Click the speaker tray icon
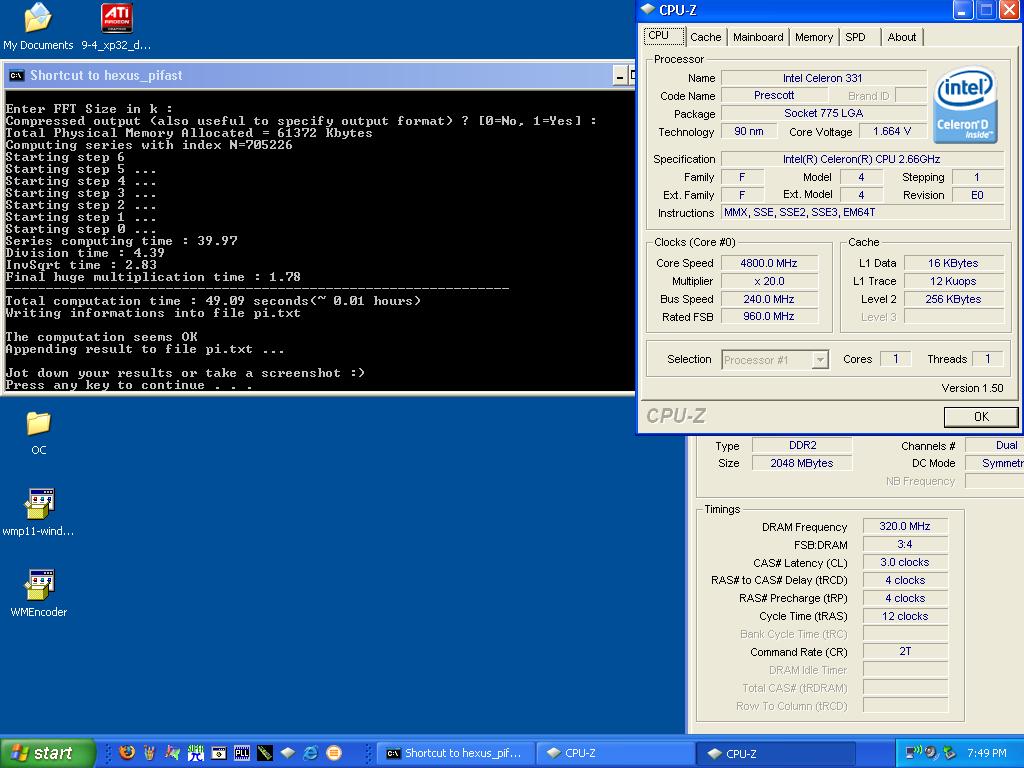Image resolution: width=1024 pixels, height=768 pixels. tap(931, 753)
